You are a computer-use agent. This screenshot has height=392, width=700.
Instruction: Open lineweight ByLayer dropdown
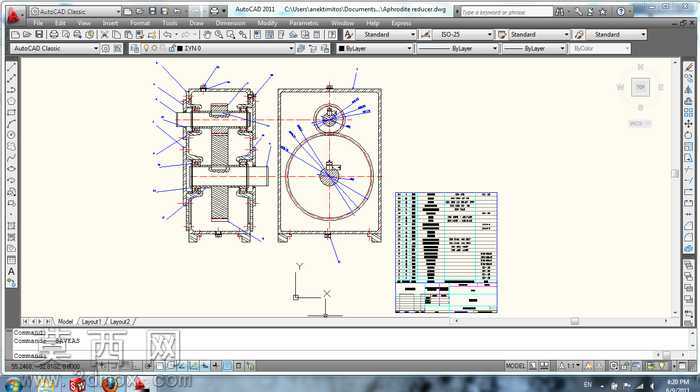pyautogui.click(x=534, y=48)
